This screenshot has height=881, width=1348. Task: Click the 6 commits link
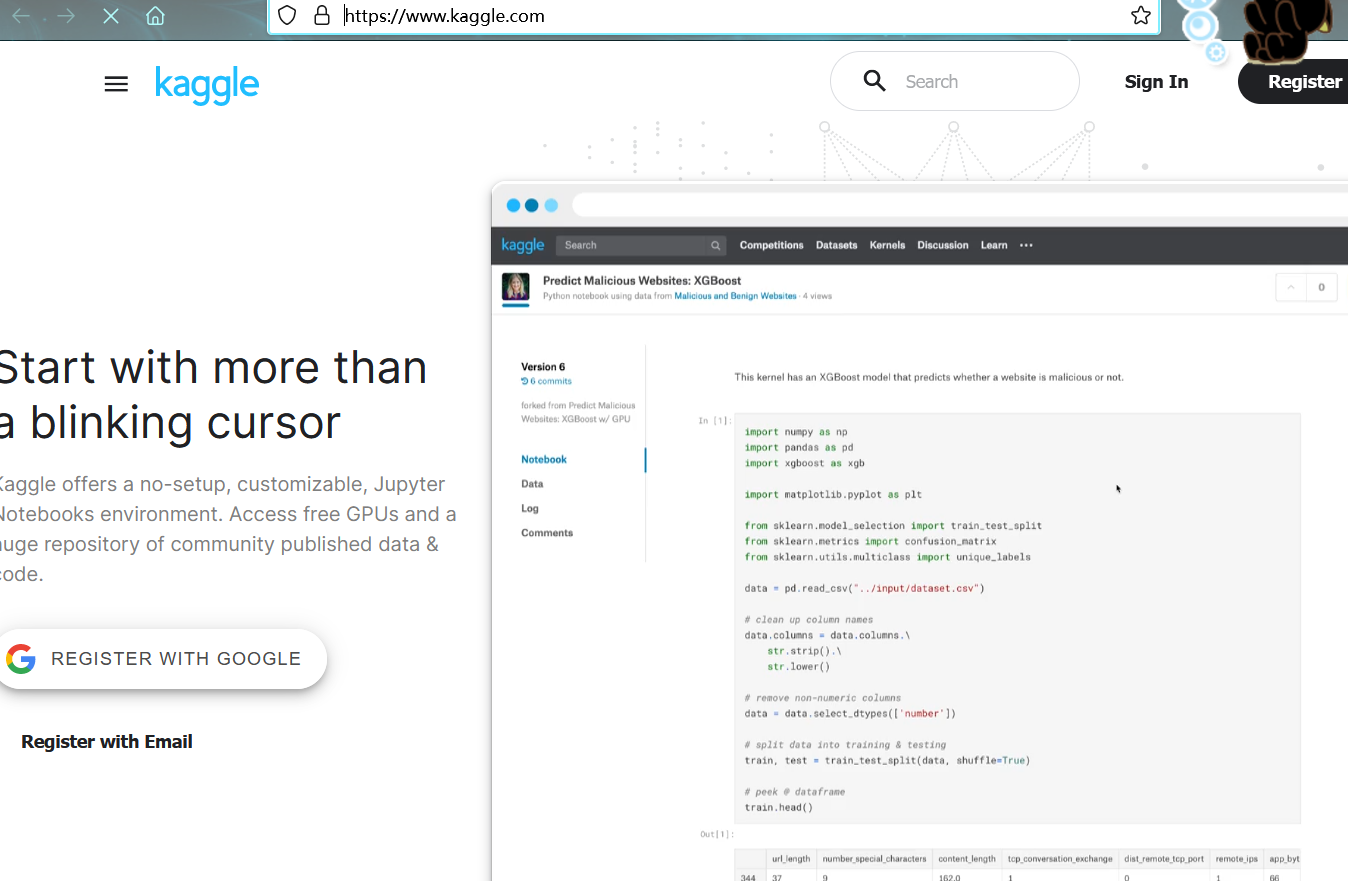point(546,381)
